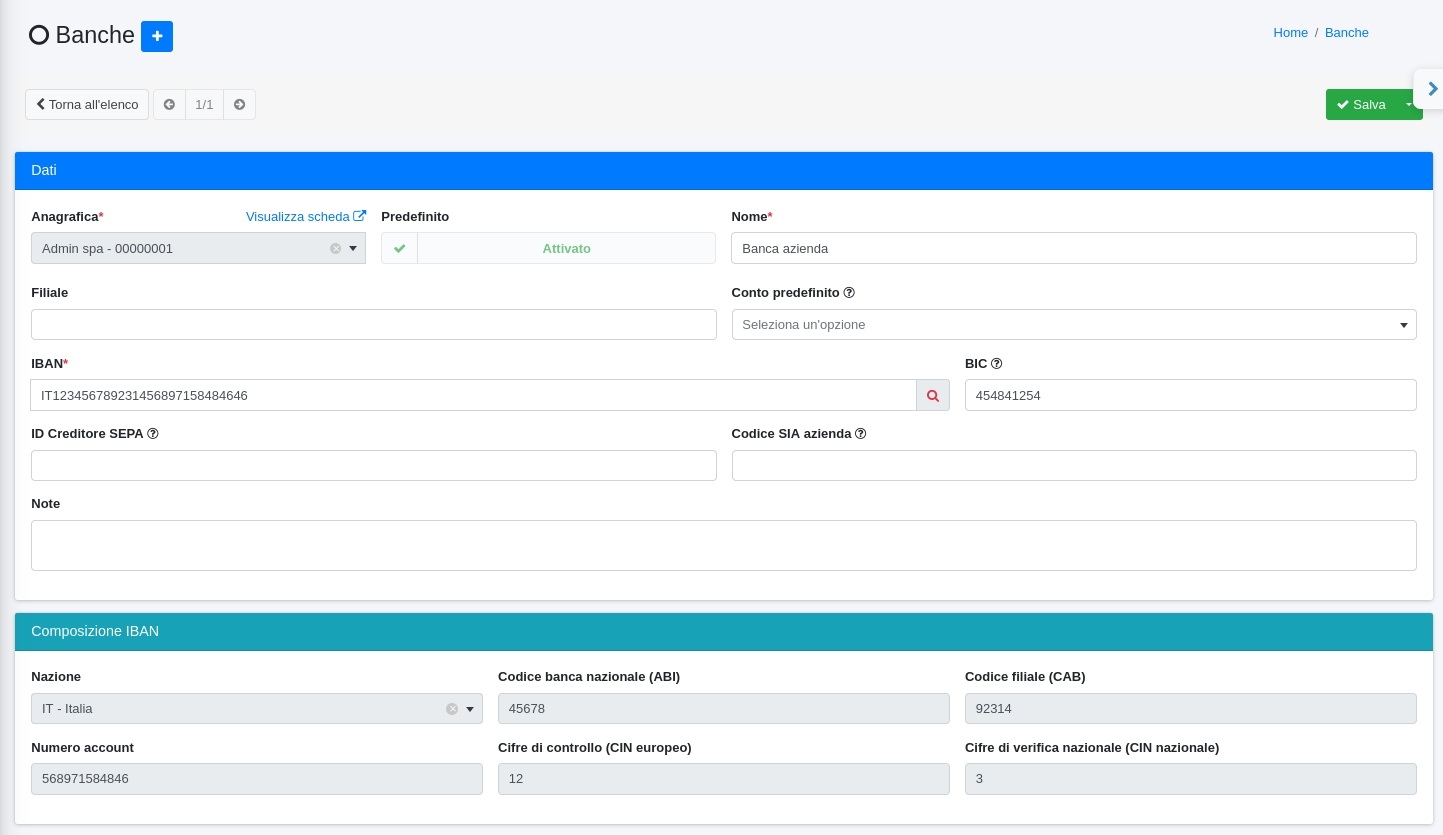Click into the Note text area
Screen dimensions: 1443x835
coord(723,545)
